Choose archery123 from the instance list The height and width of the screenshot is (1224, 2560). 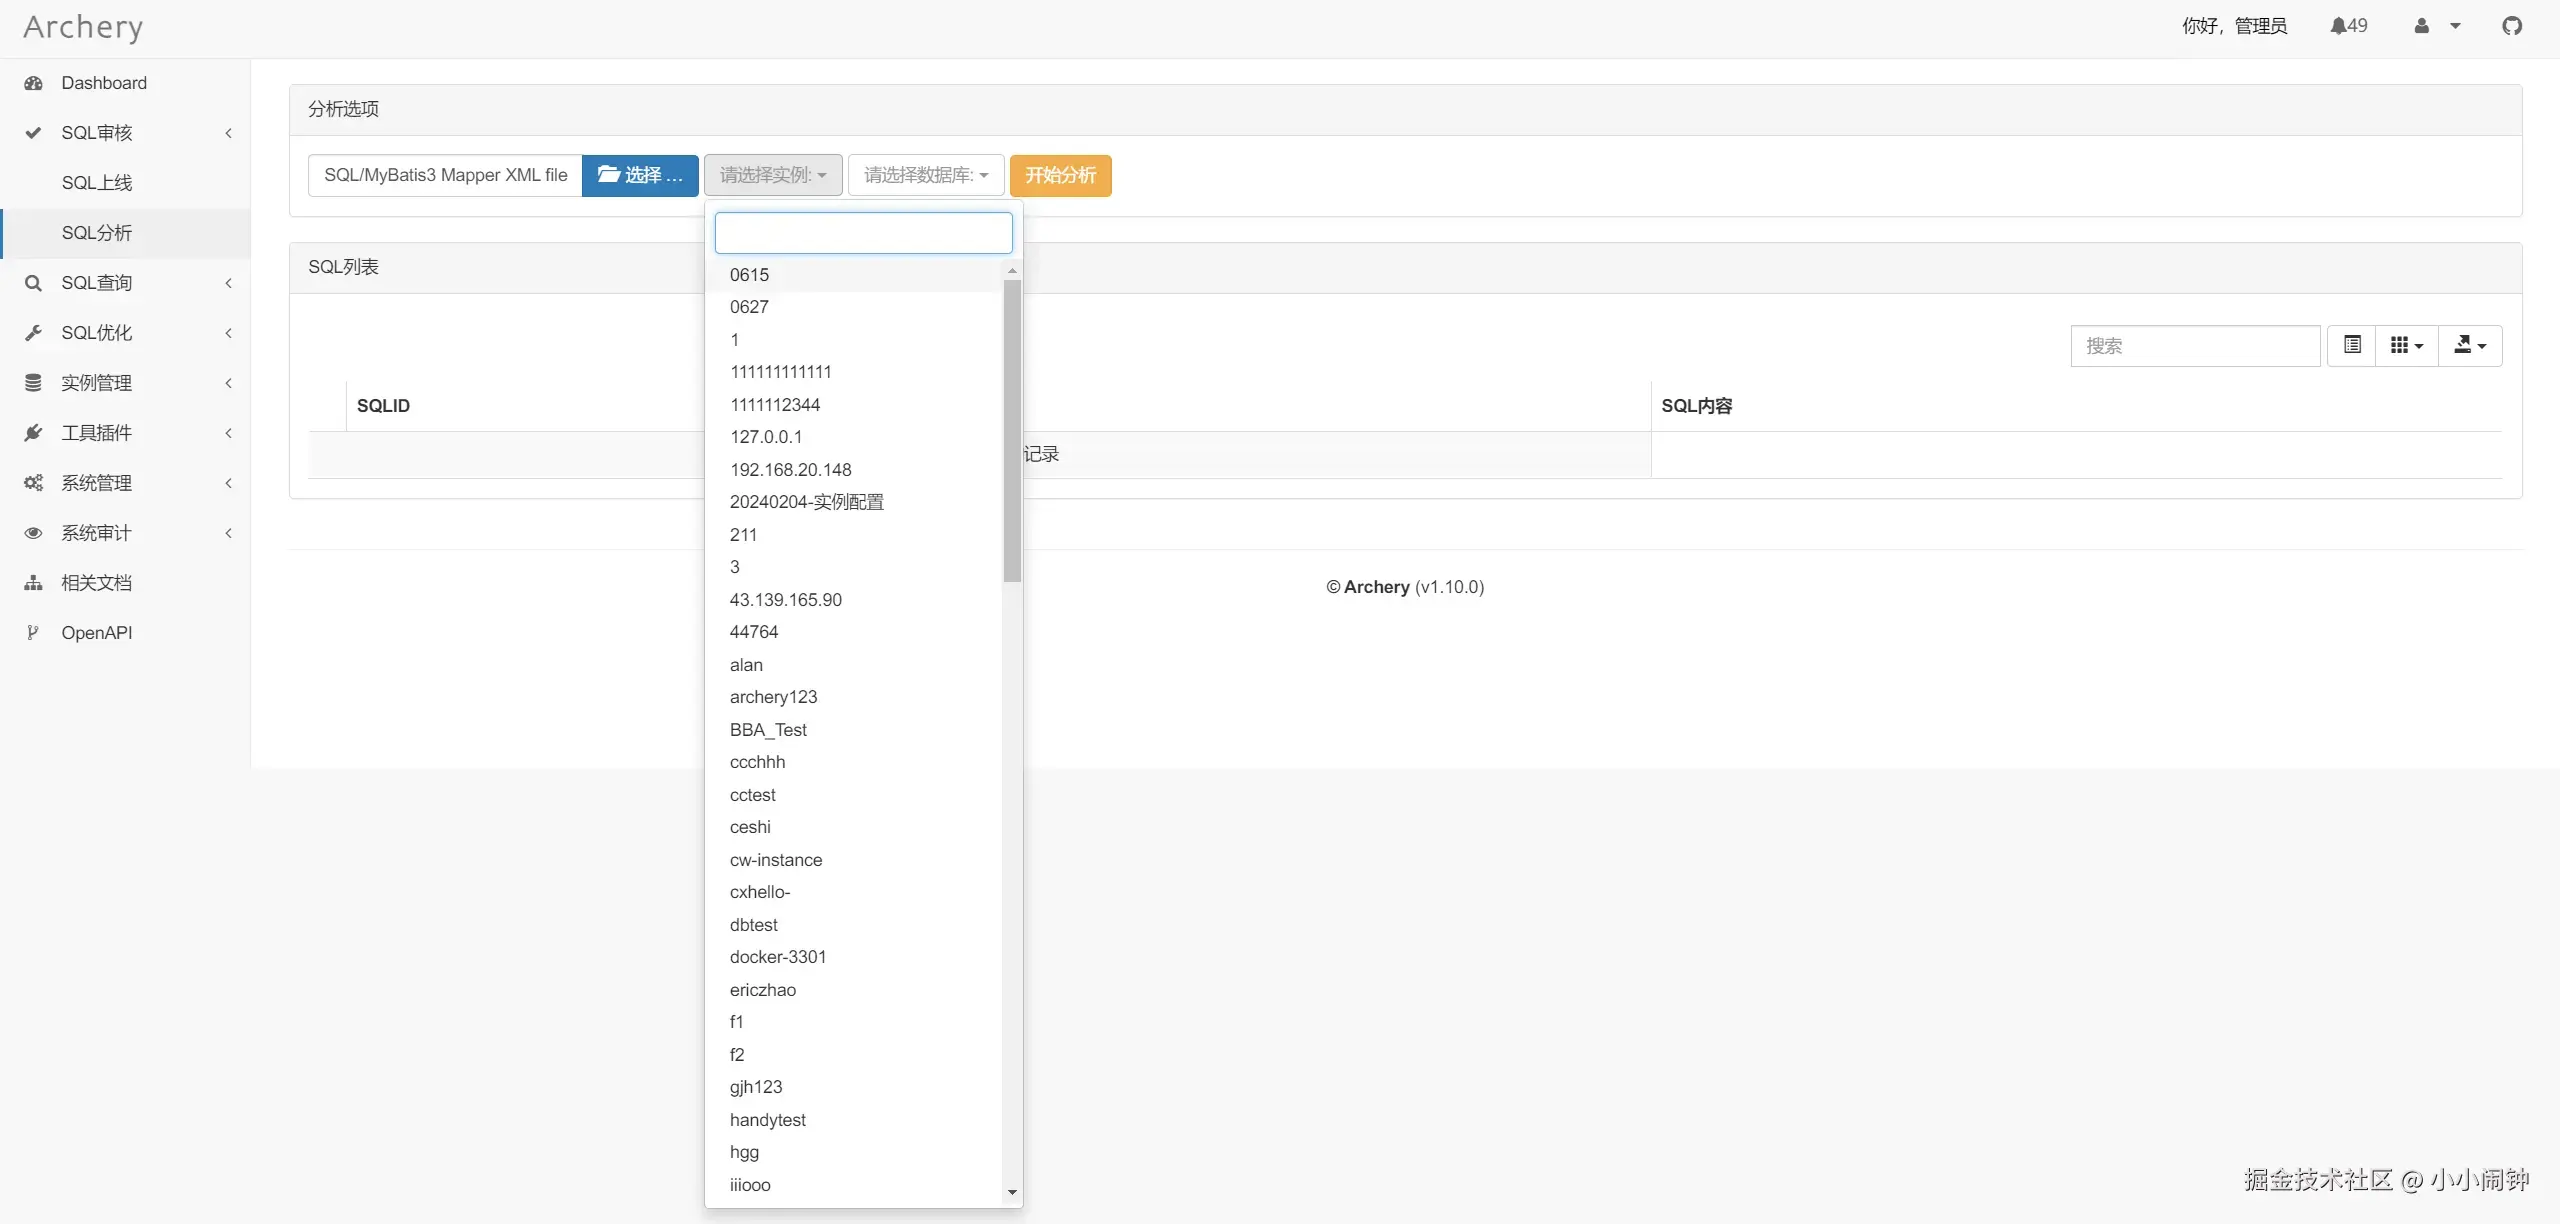click(773, 697)
